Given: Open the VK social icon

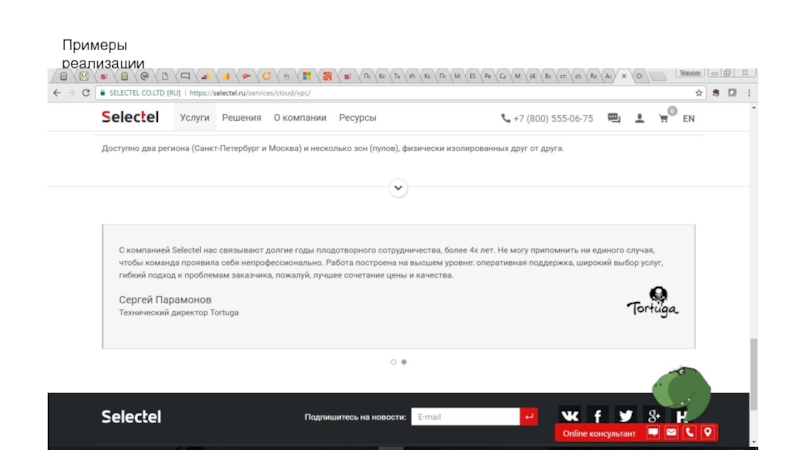Looking at the screenshot, I should coord(569,416).
